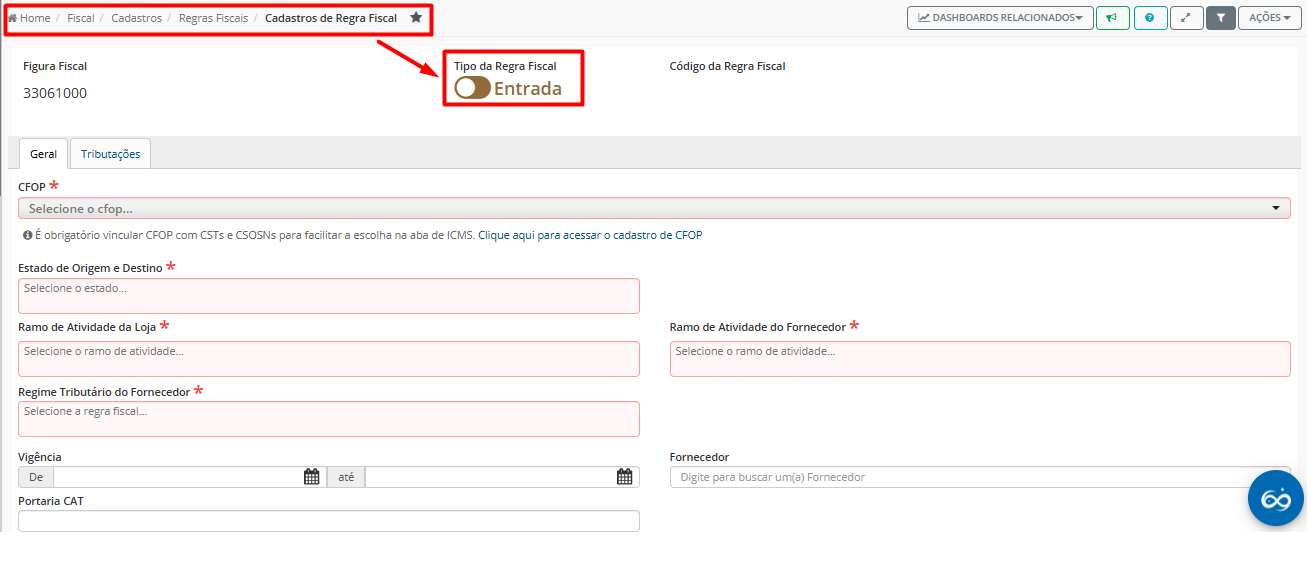Click the Estado de Origem e Destino field
This screenshot has height=584, width=1311.
click(328, 296)
